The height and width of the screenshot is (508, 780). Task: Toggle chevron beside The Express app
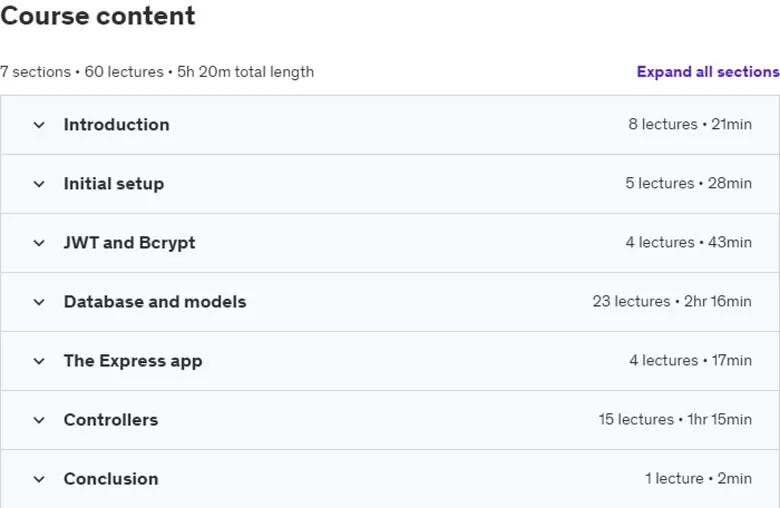[39, 361]
